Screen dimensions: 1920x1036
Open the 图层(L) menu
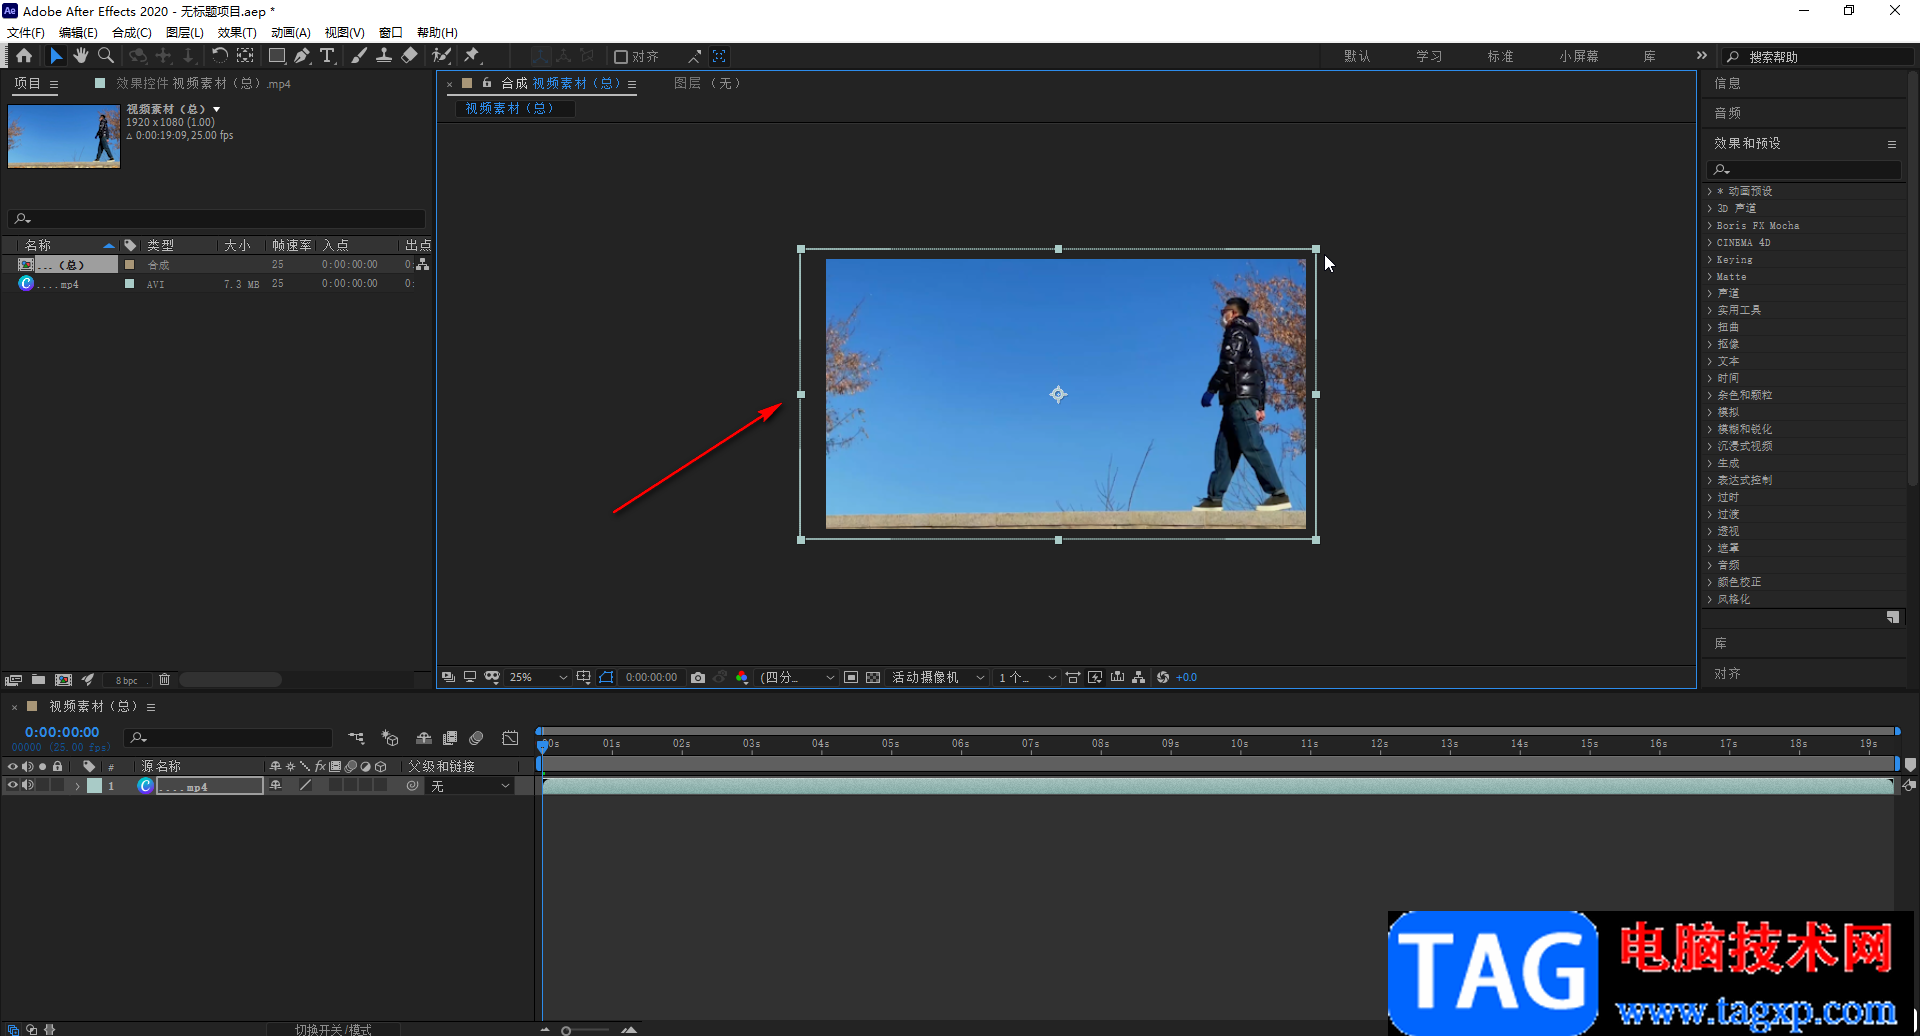tap(185, 33)
